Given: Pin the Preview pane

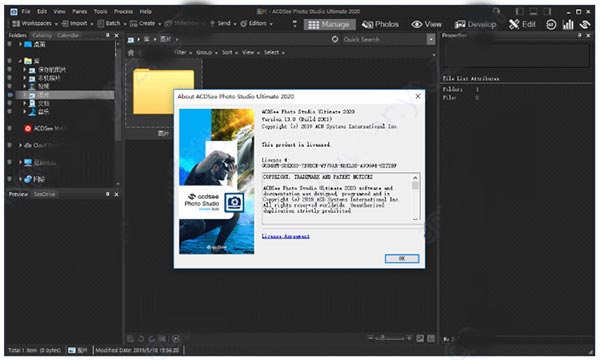Looking at the screenshot, I should (x=108, y=194).
